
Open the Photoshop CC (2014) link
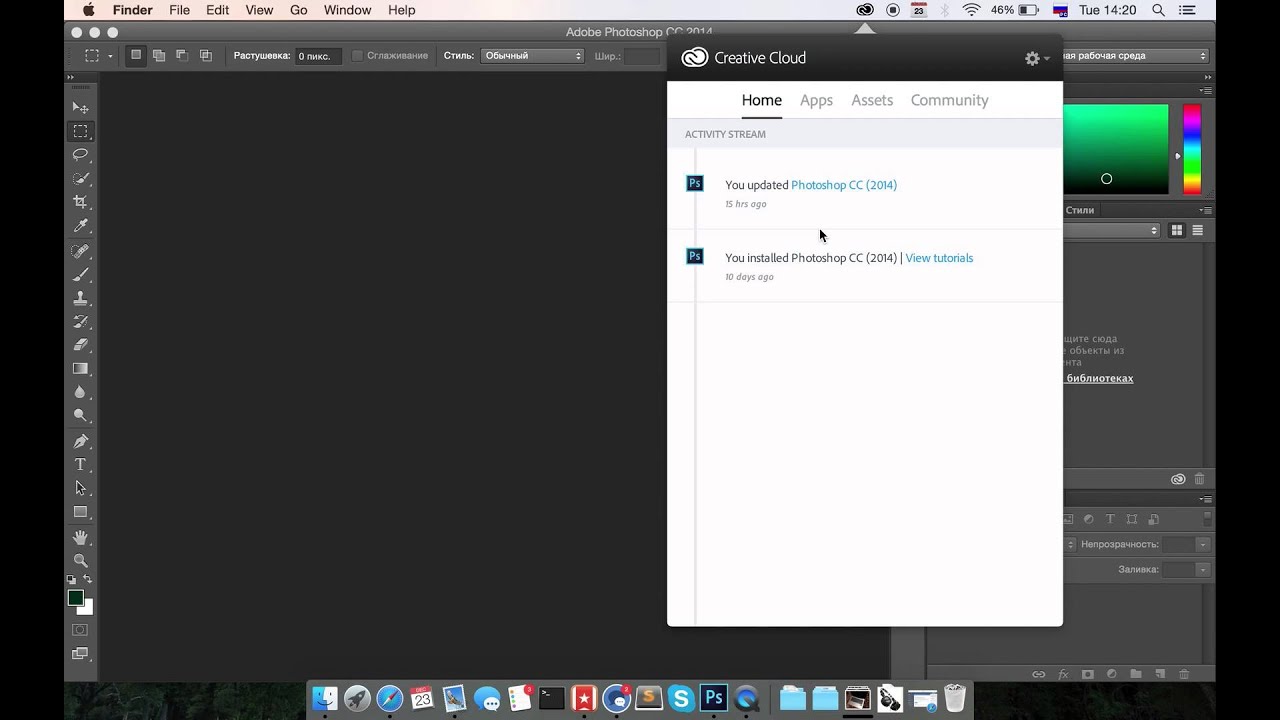844,185
